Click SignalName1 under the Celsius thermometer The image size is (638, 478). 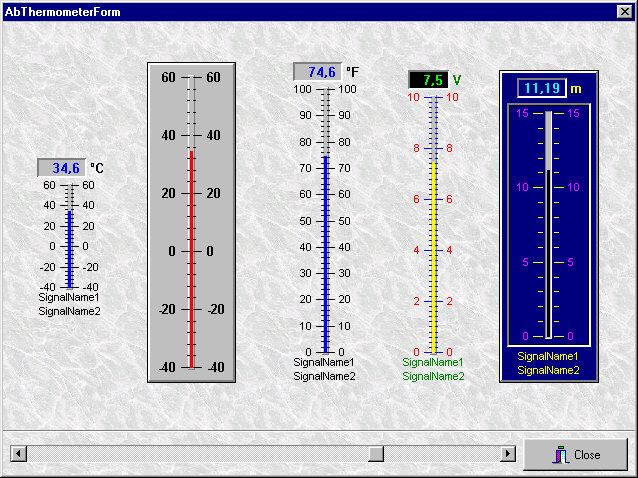coord(69,297)
